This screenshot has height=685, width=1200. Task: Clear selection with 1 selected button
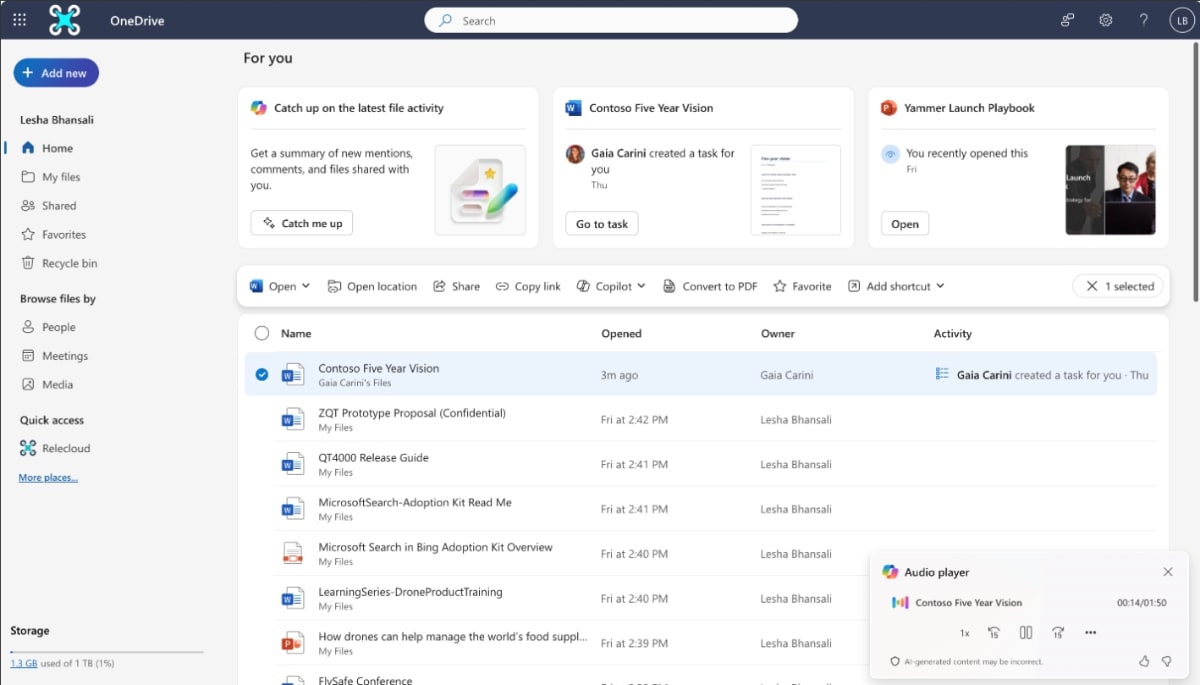[x=1118, y=286]
